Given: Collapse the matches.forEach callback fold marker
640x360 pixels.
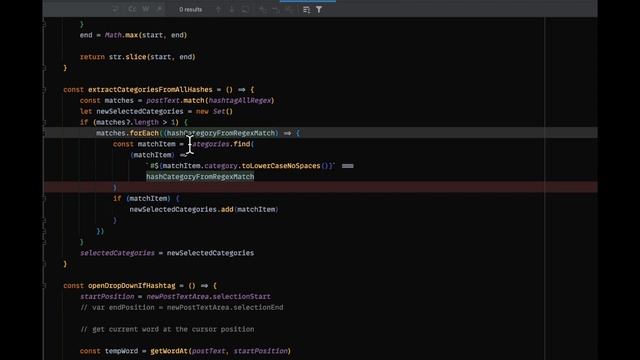Looking at the screenshot, I should pyautogui.click(x=44, y=133).
